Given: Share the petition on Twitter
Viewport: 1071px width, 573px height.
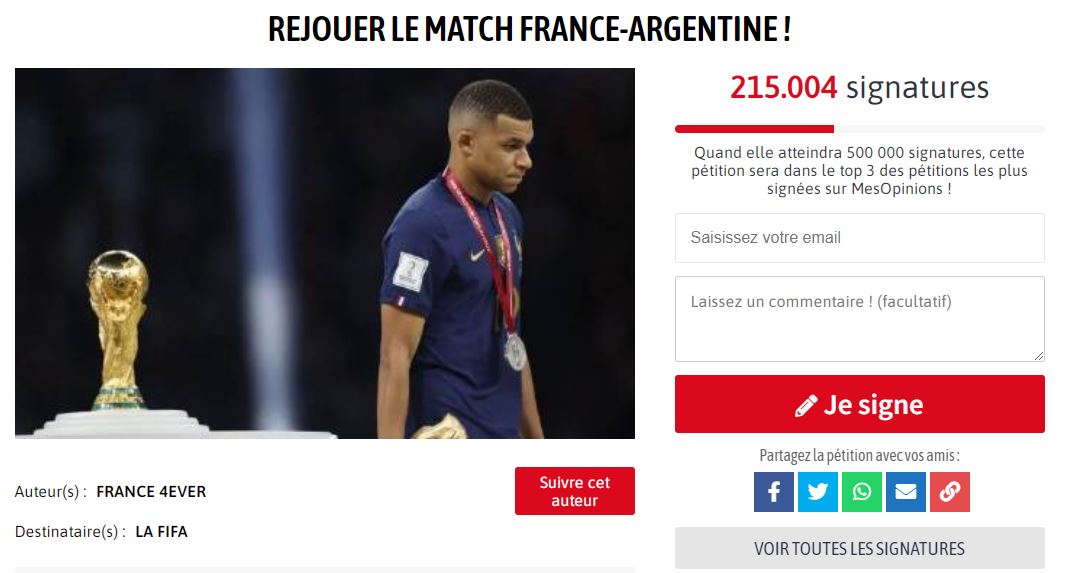Looking at the screenshot, I should pos(818,492).
